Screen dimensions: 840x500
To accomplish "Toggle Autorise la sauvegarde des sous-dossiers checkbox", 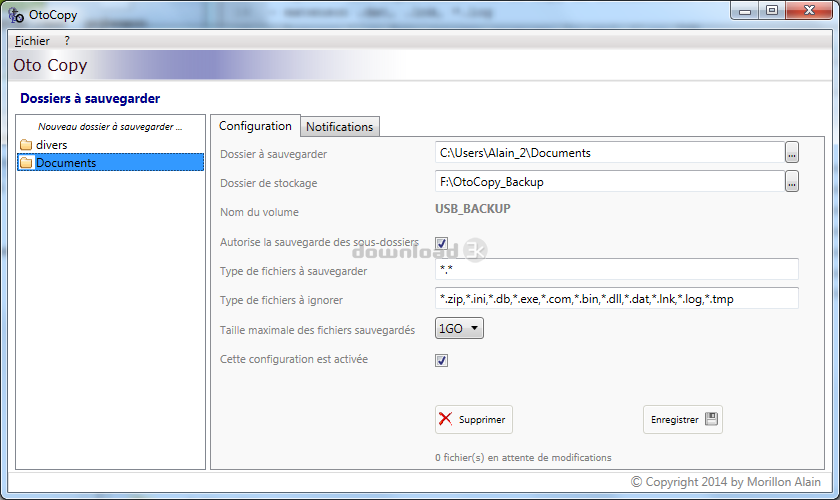I will pyautogui.click(x=441, y=243).
